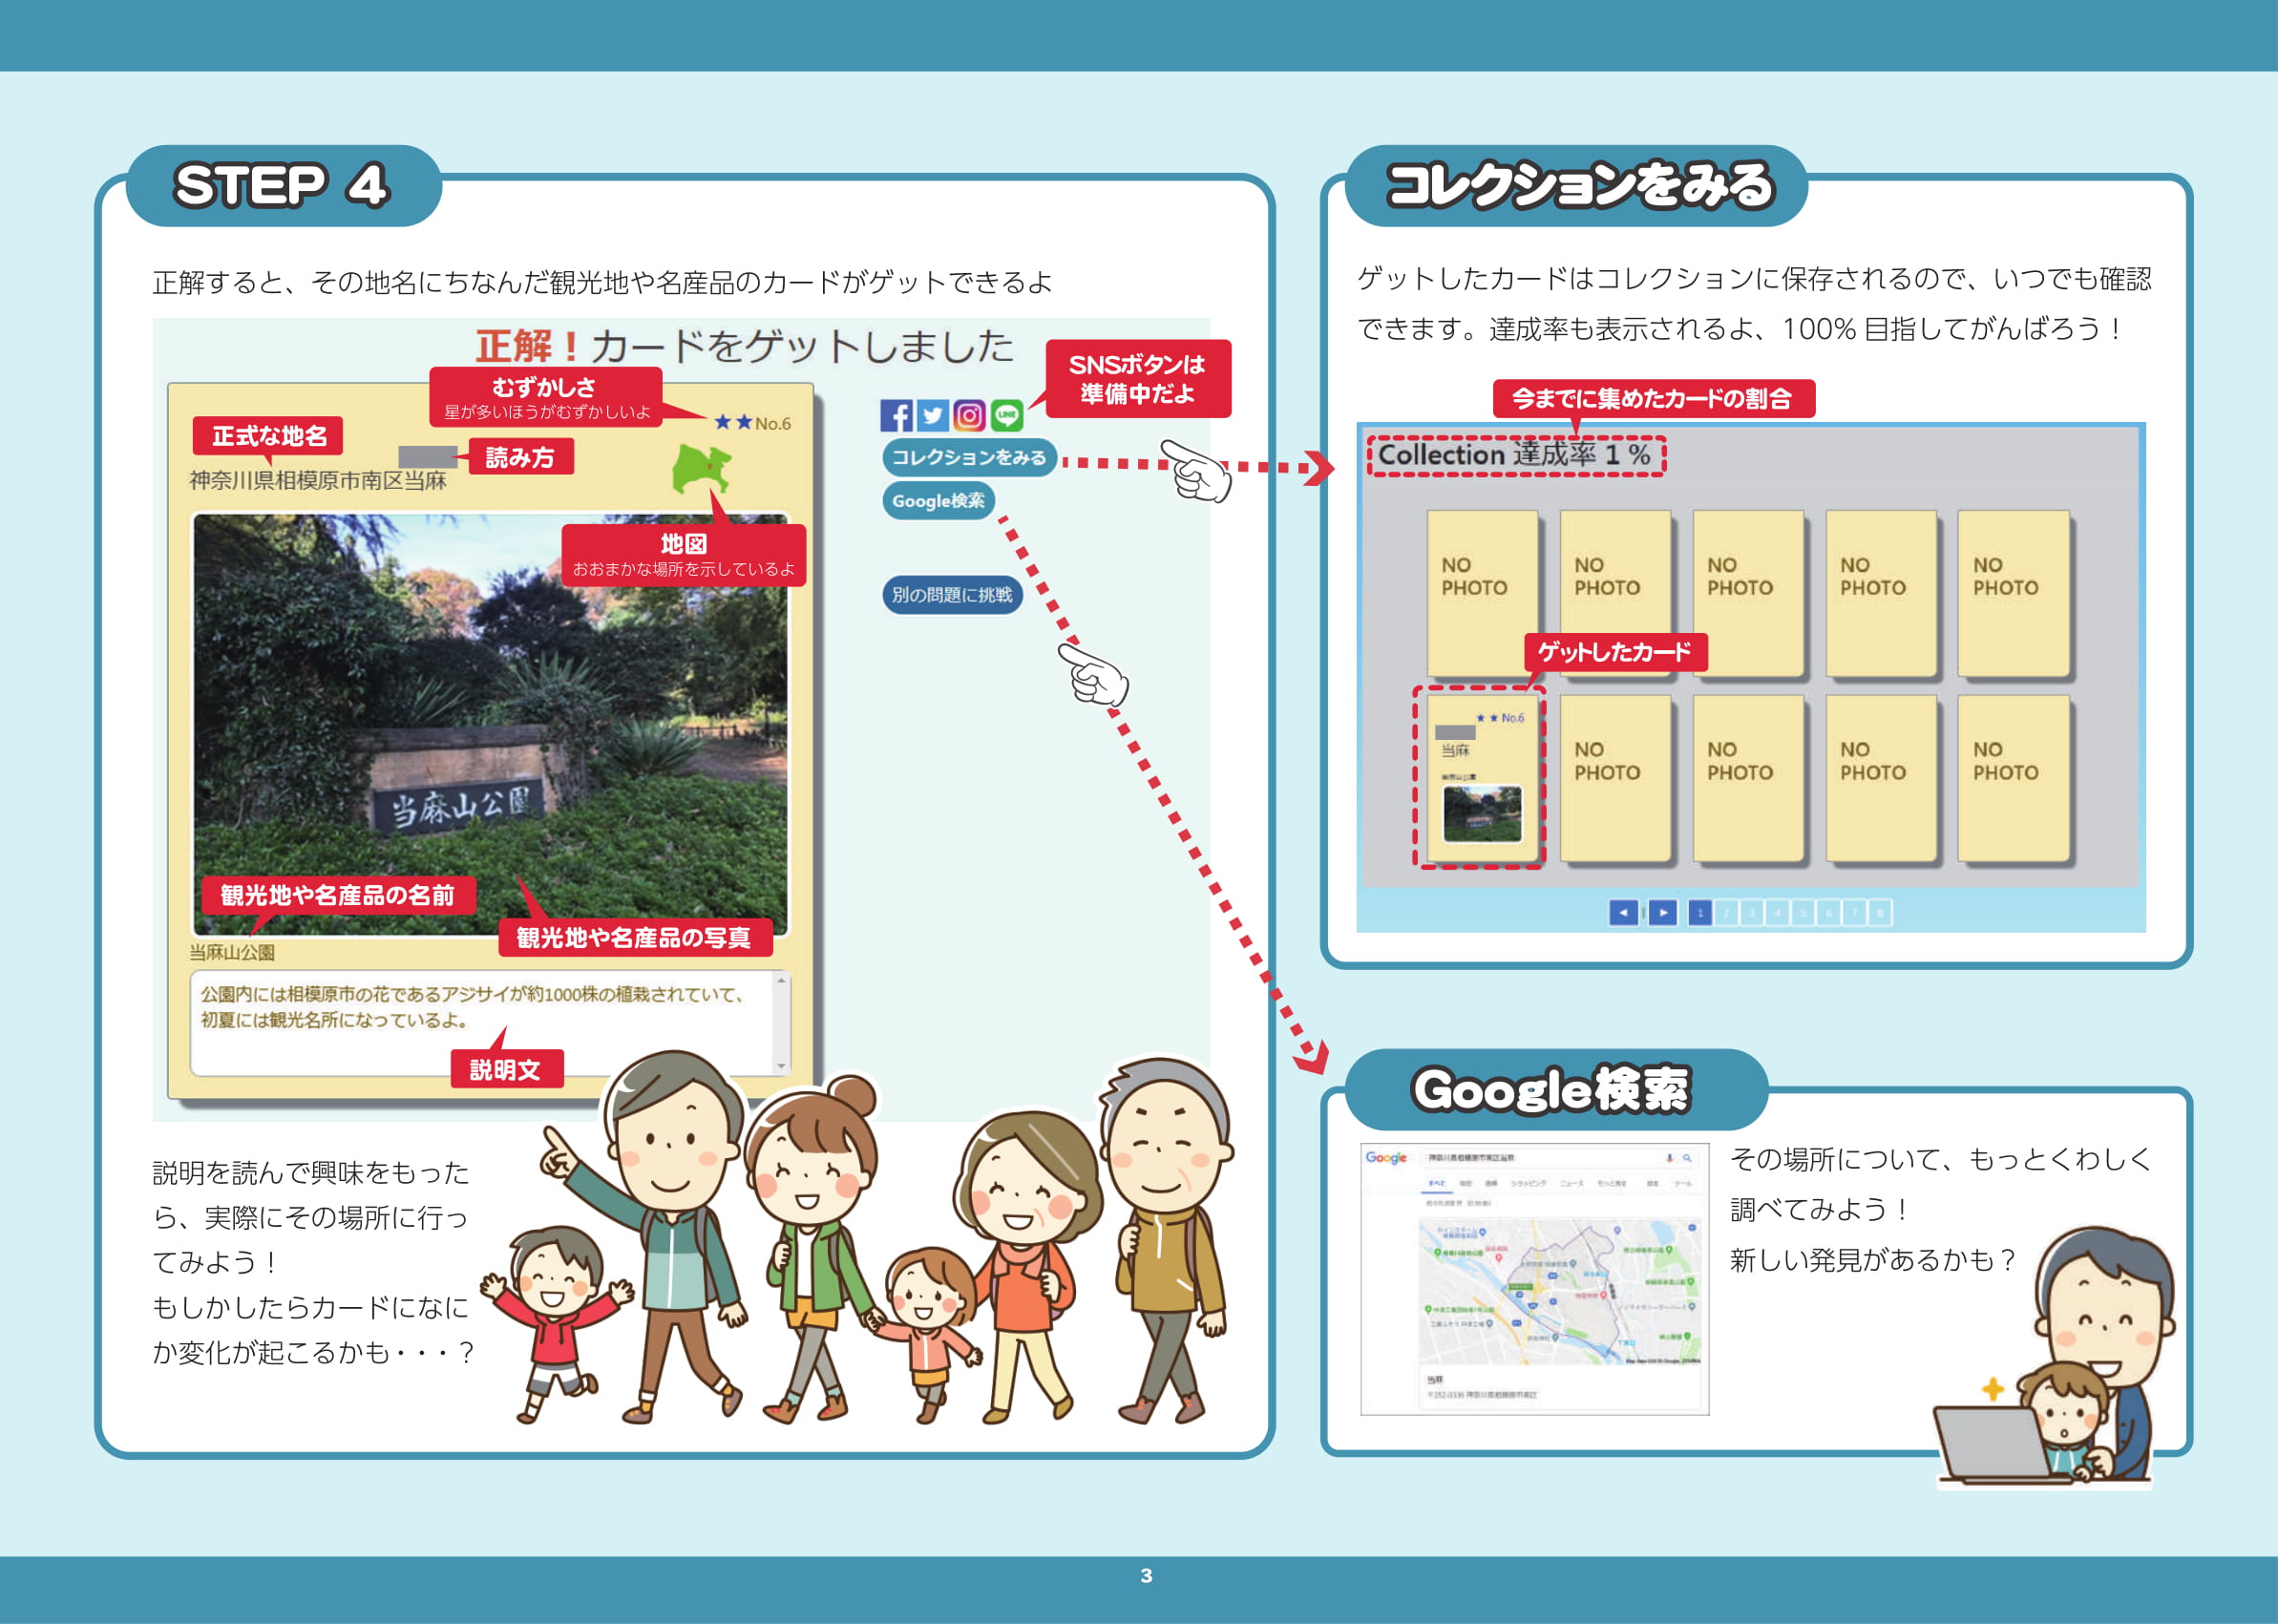Go to page 6 in the collection pager
Screen dimensions: 2278x1624
click(x=1829, y=913)
